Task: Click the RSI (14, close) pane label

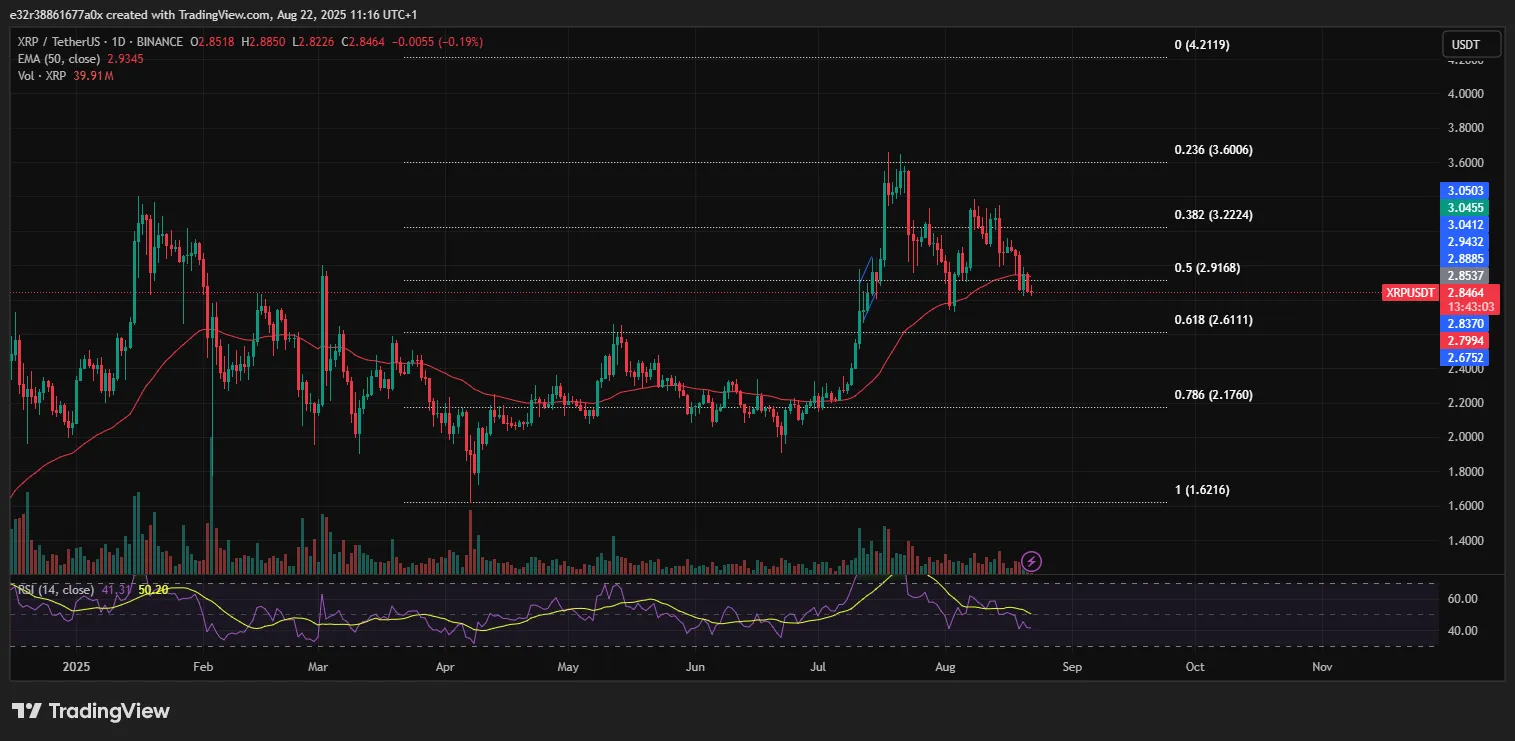Action: click(57, 590)
